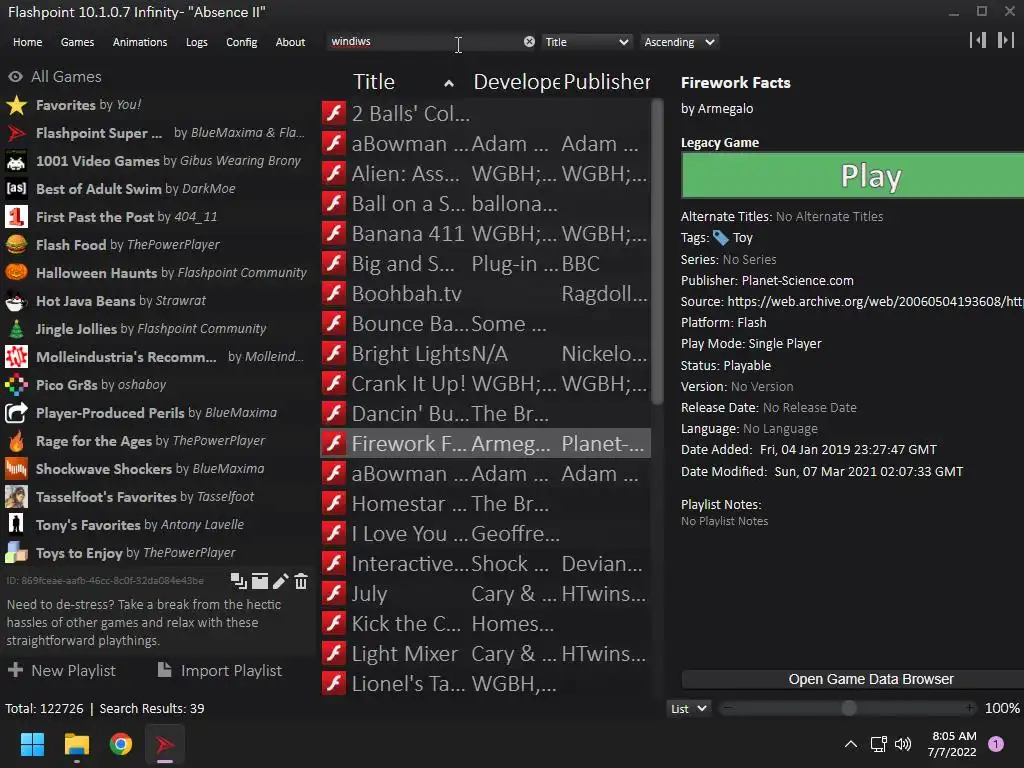
Task: Click the edit playlist pencil icon
Action: click(x=280, y=581)
